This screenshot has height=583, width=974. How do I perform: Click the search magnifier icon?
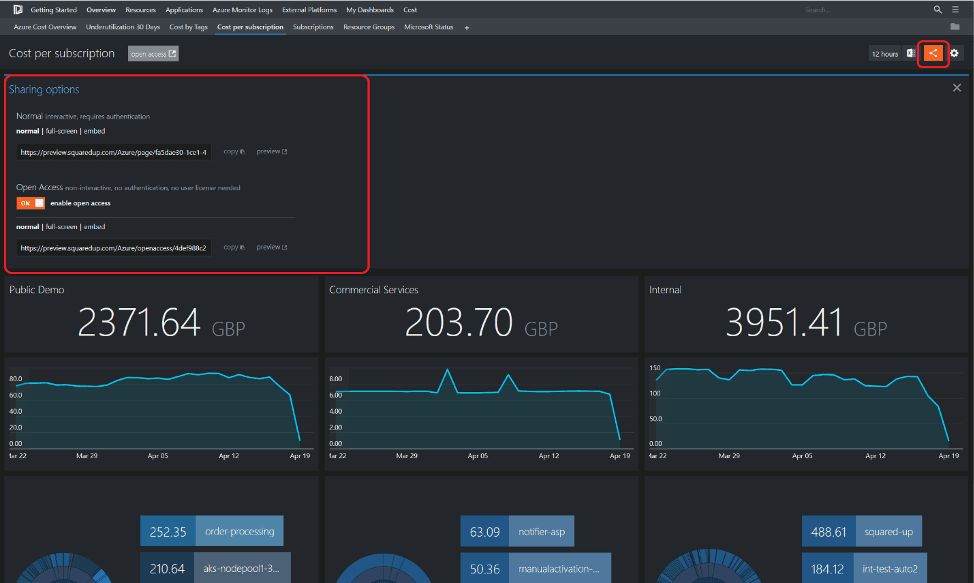point(937,9)
